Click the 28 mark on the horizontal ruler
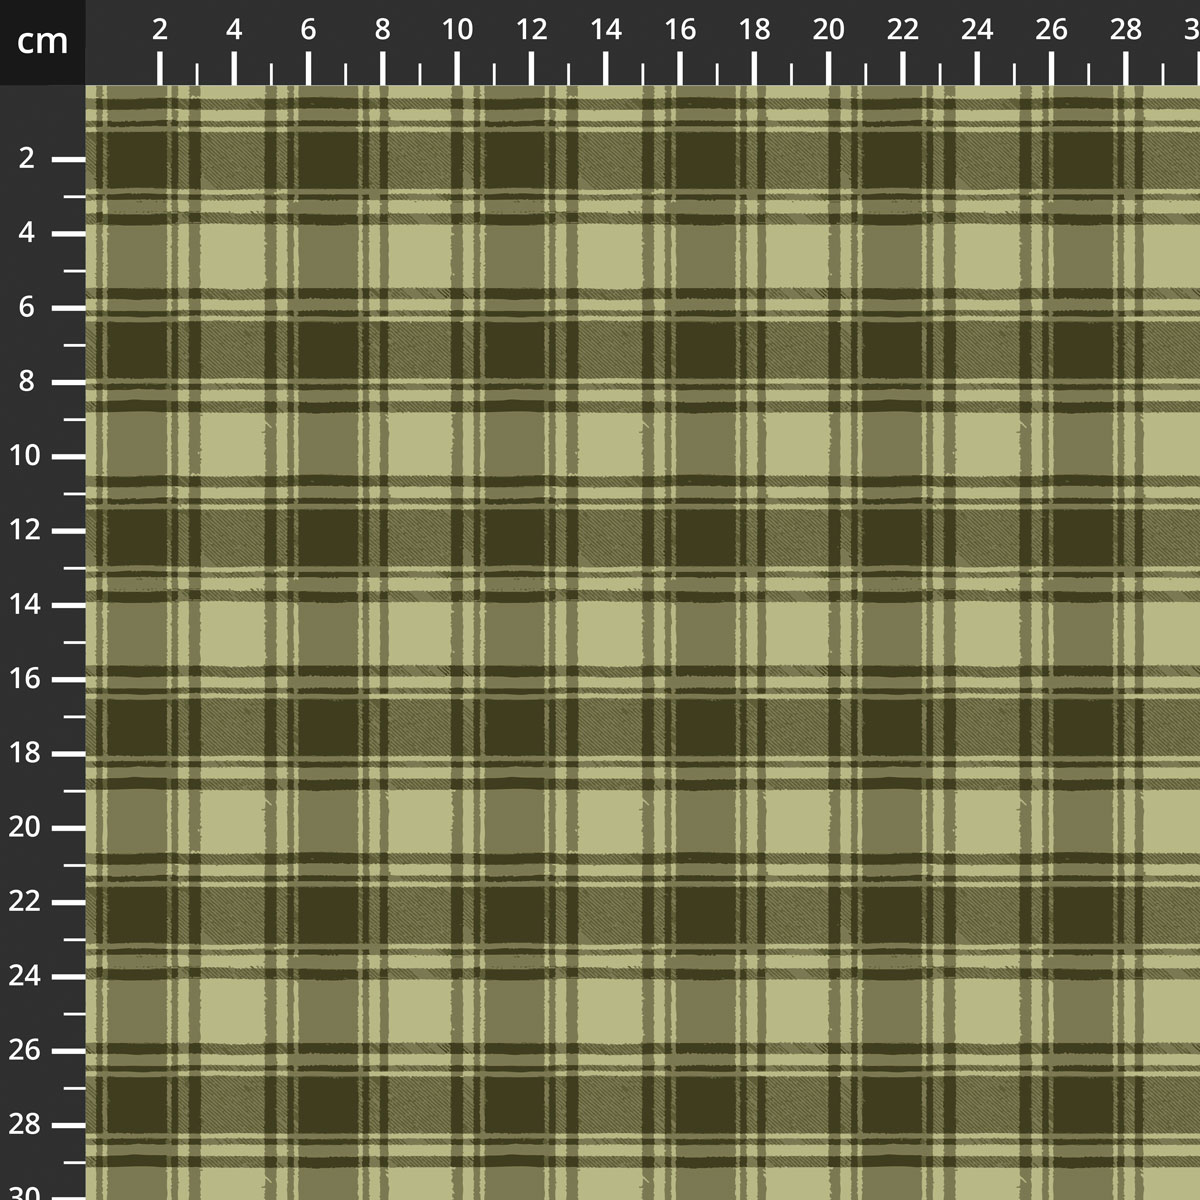 (x=1126, y=30)
